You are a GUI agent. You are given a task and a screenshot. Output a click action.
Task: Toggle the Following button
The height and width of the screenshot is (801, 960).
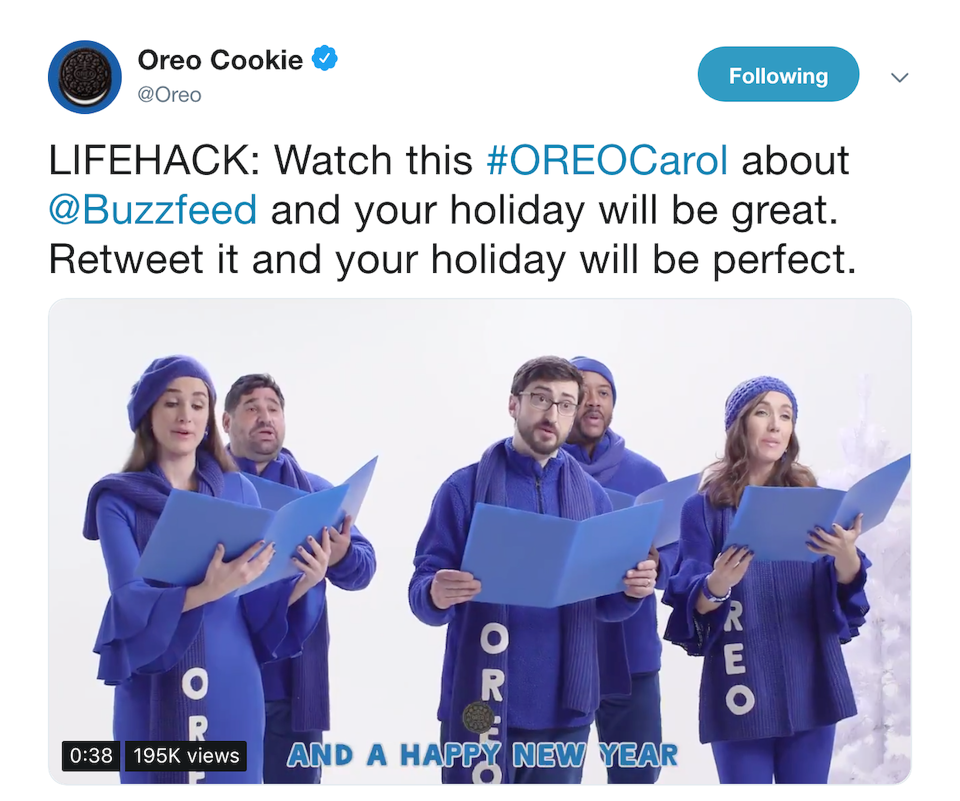click(778, 74)
